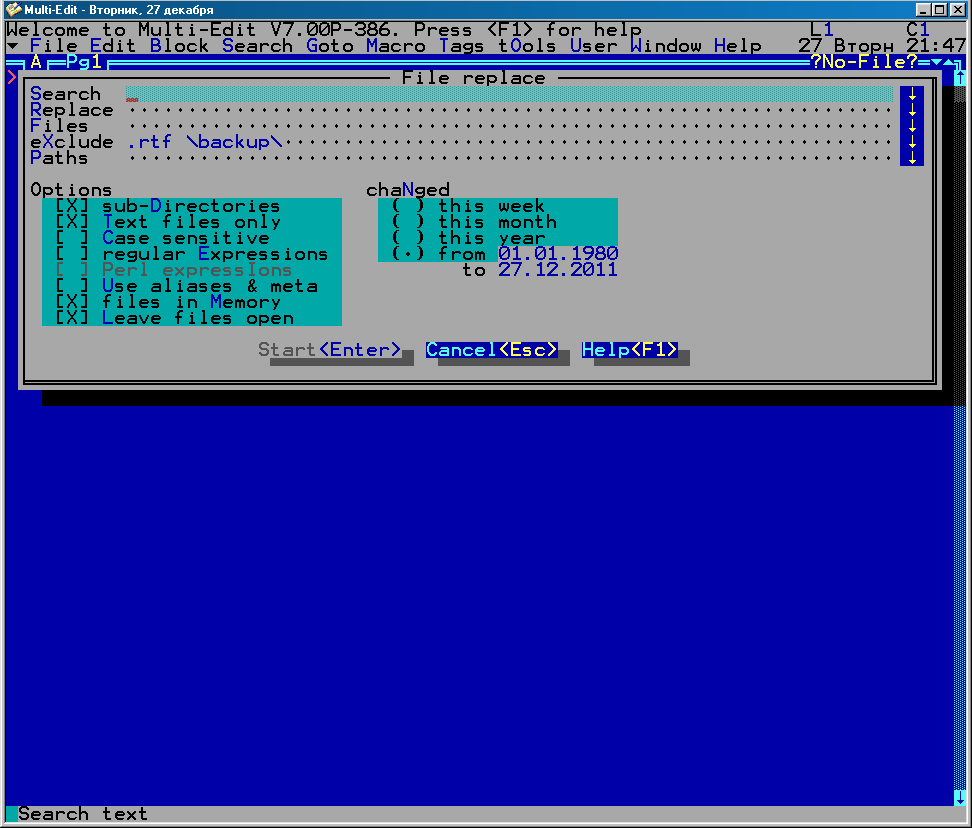Click the to date 27.12.2011 field
This screenshot has height=828, width=972.
[x=558, y=270]
